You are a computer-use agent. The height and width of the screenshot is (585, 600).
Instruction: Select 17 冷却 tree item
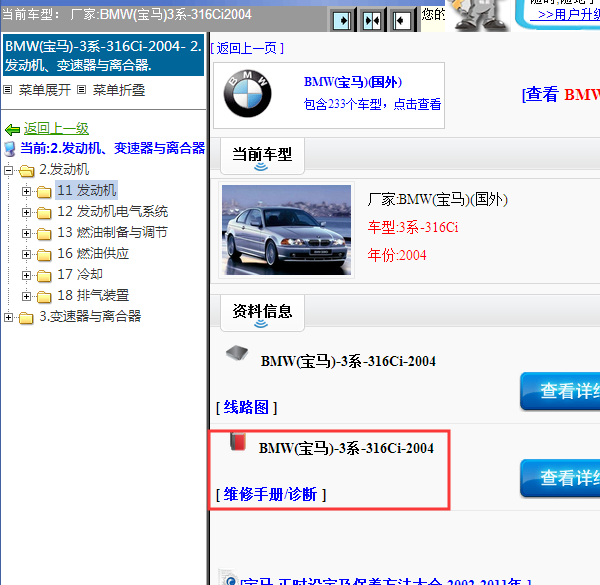click(80, 275)
